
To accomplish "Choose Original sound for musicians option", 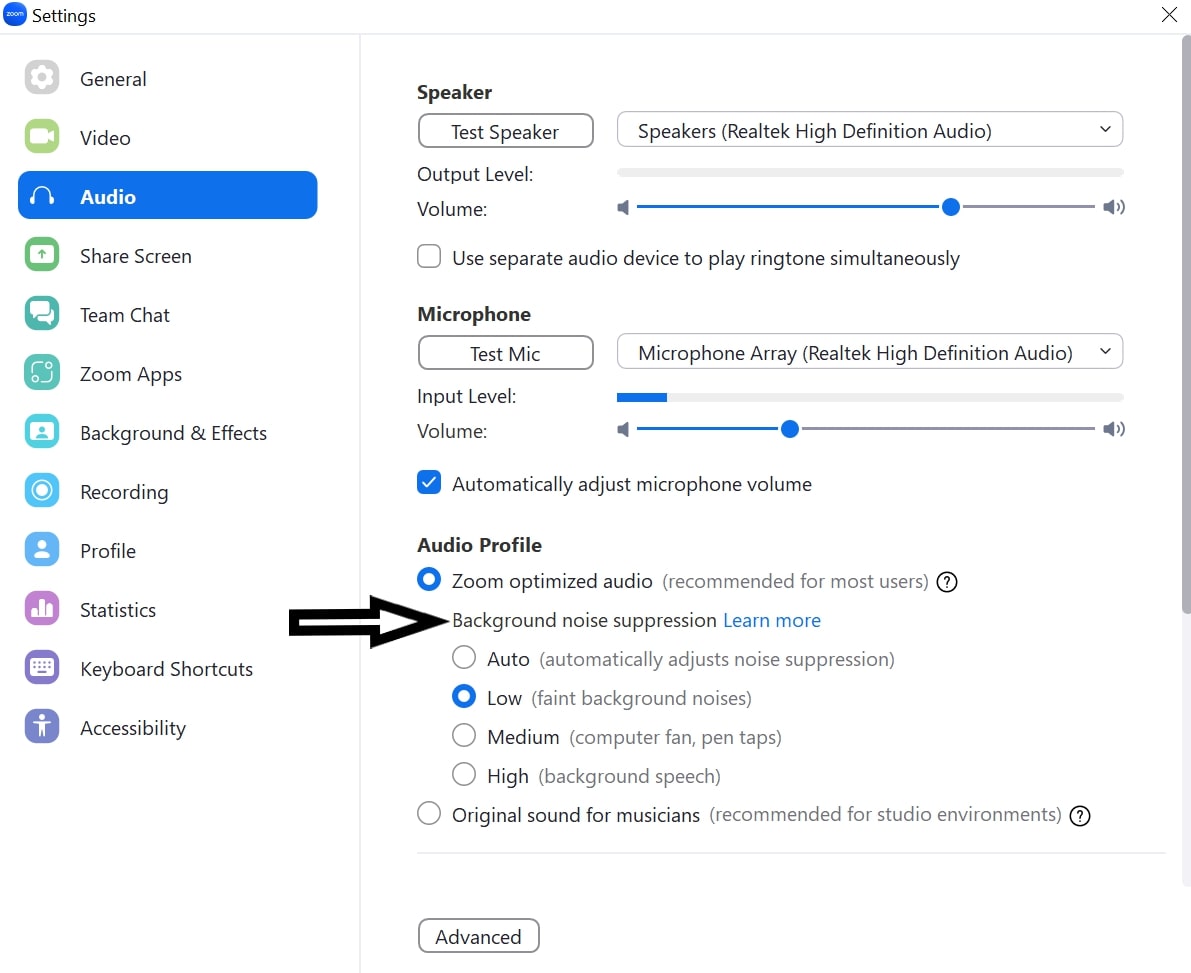I will point(429,813).
